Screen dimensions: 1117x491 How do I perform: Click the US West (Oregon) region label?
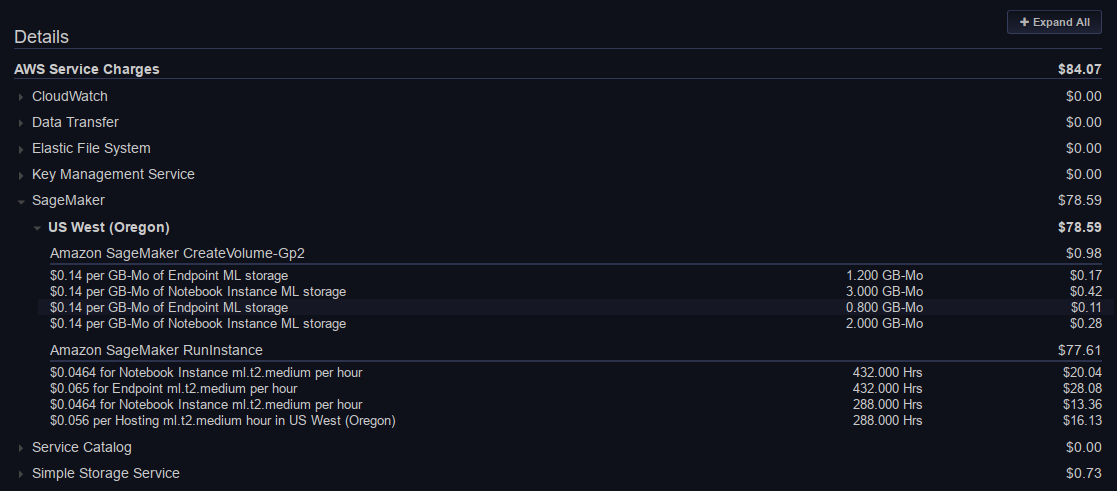(x=109, y=226)
